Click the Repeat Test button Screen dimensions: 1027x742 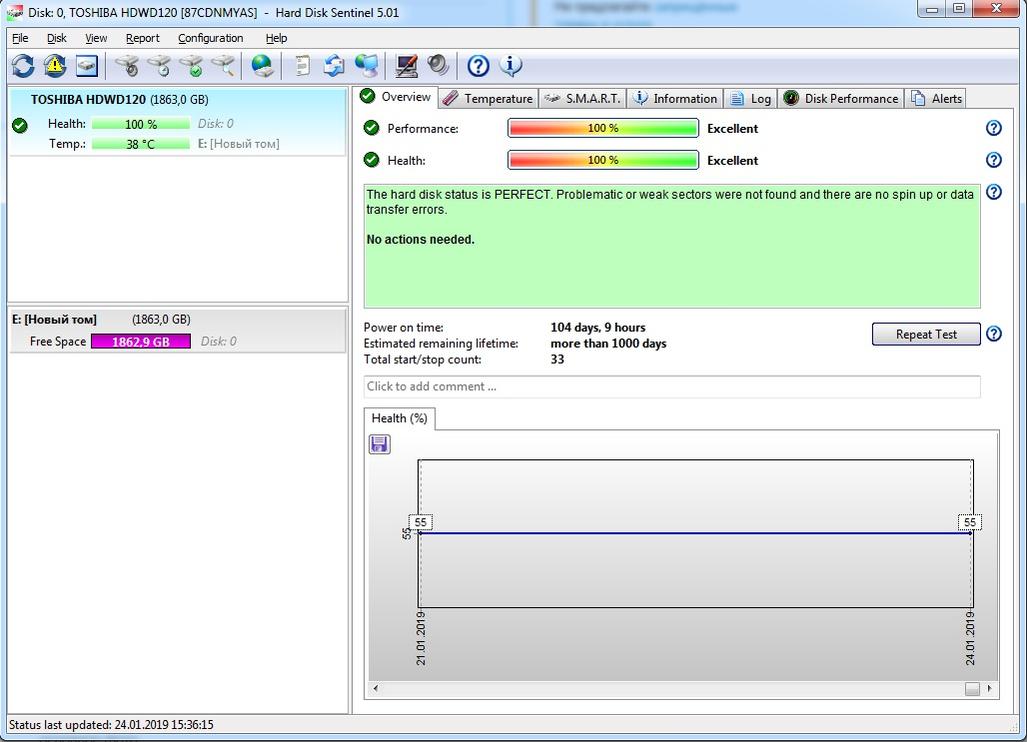926,334
